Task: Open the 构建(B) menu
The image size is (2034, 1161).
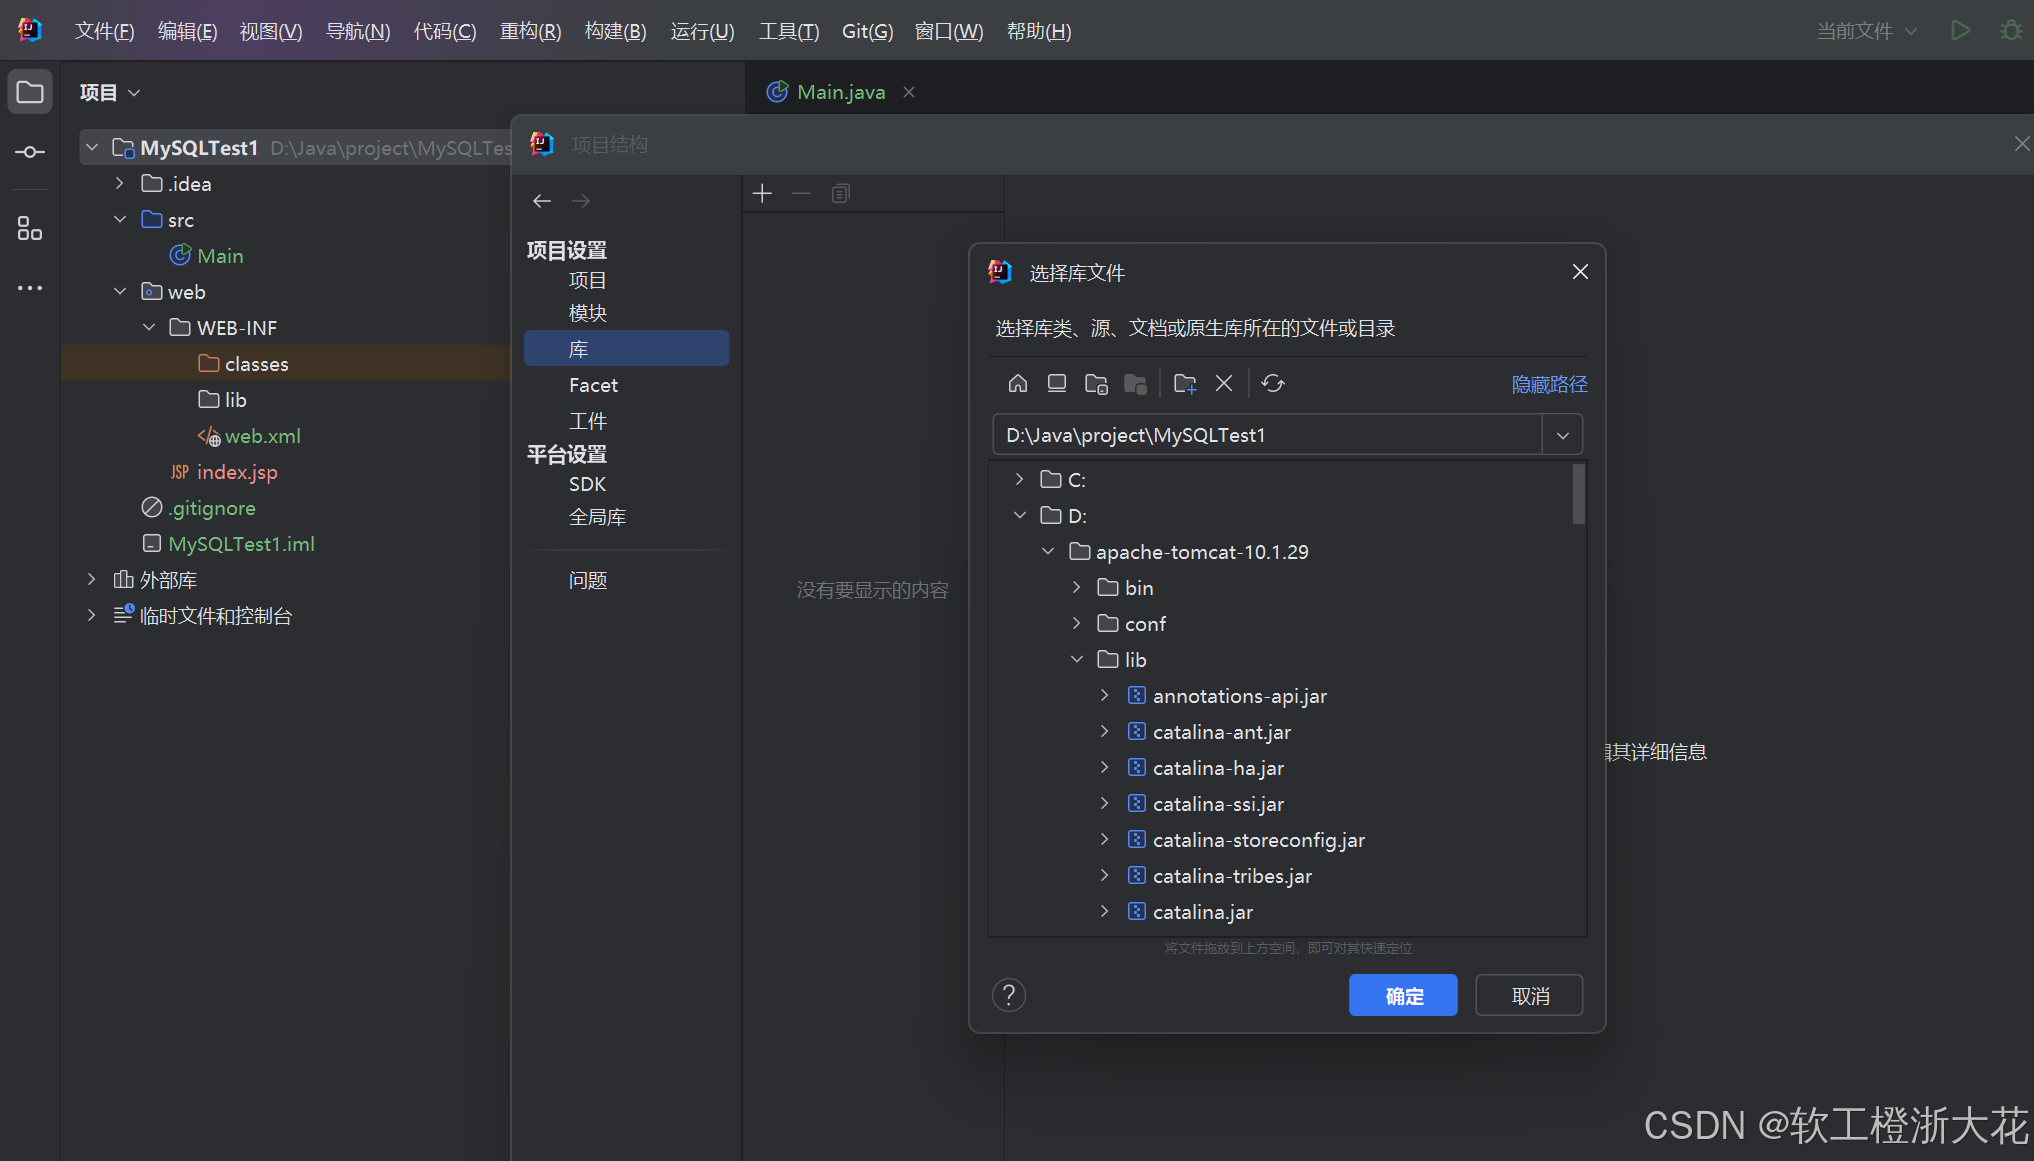Action: (615, 31)
